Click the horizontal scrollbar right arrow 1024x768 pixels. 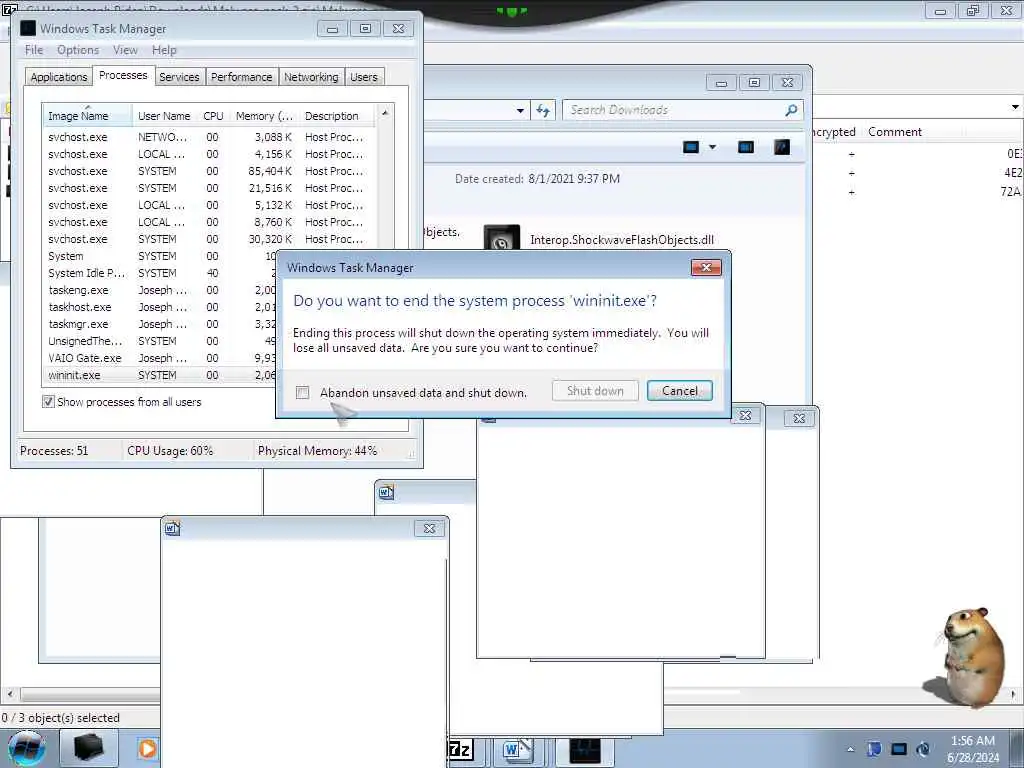[x=1014, y=694]
